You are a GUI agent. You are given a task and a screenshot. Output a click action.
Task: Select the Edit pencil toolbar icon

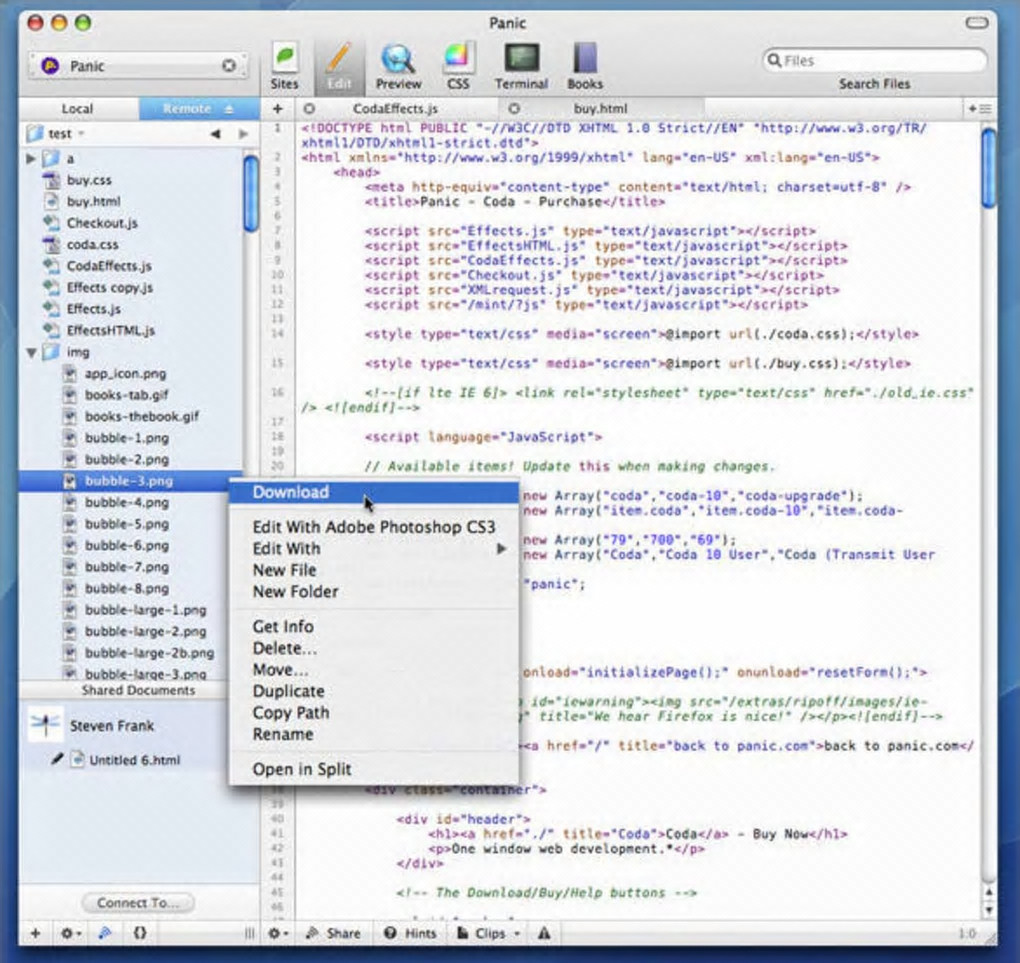point(340,58)
